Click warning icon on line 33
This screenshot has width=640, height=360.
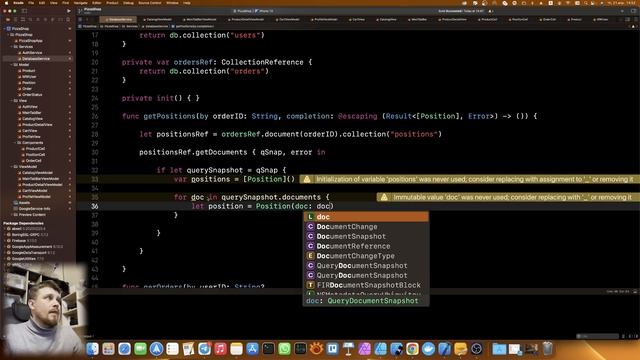307,179
